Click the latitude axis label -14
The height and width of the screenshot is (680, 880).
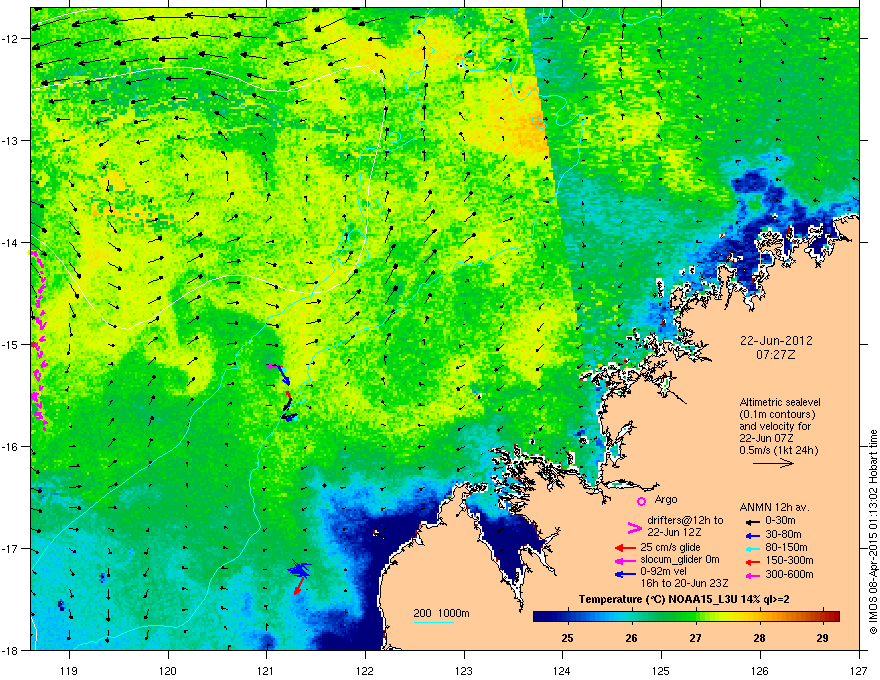(x=11, y=242)
